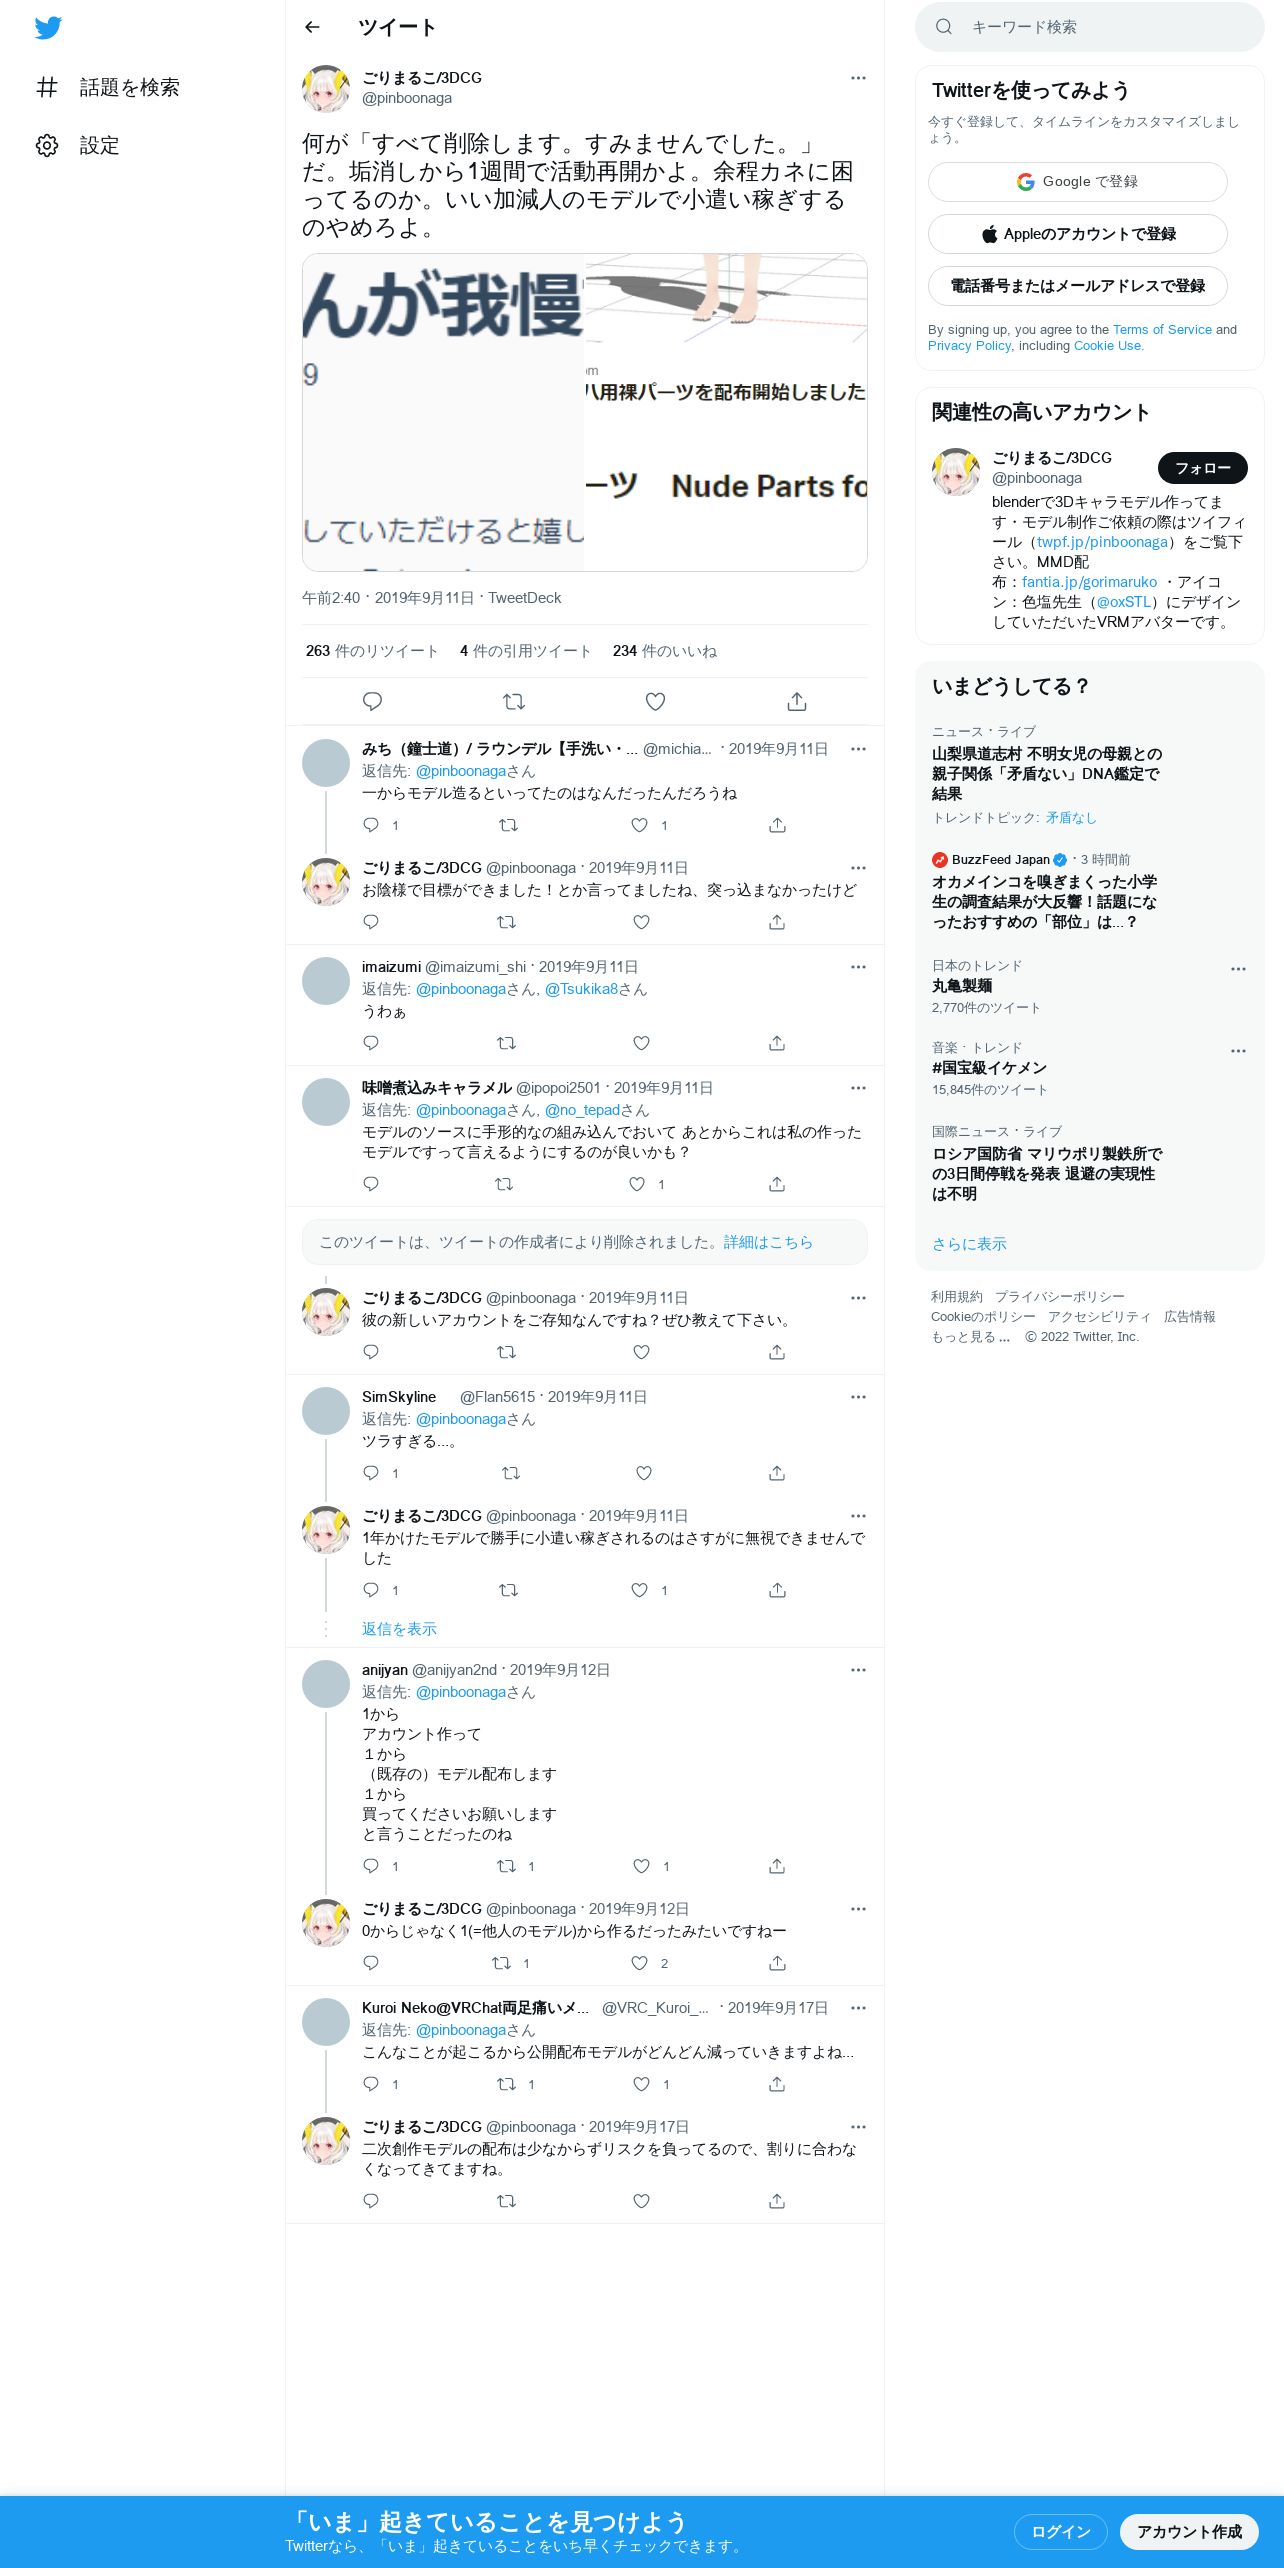This screenshot has height=2568, width=1284.
Task: Retweet Kuroi Neko's reply
Action: [x=507, y=2084]
